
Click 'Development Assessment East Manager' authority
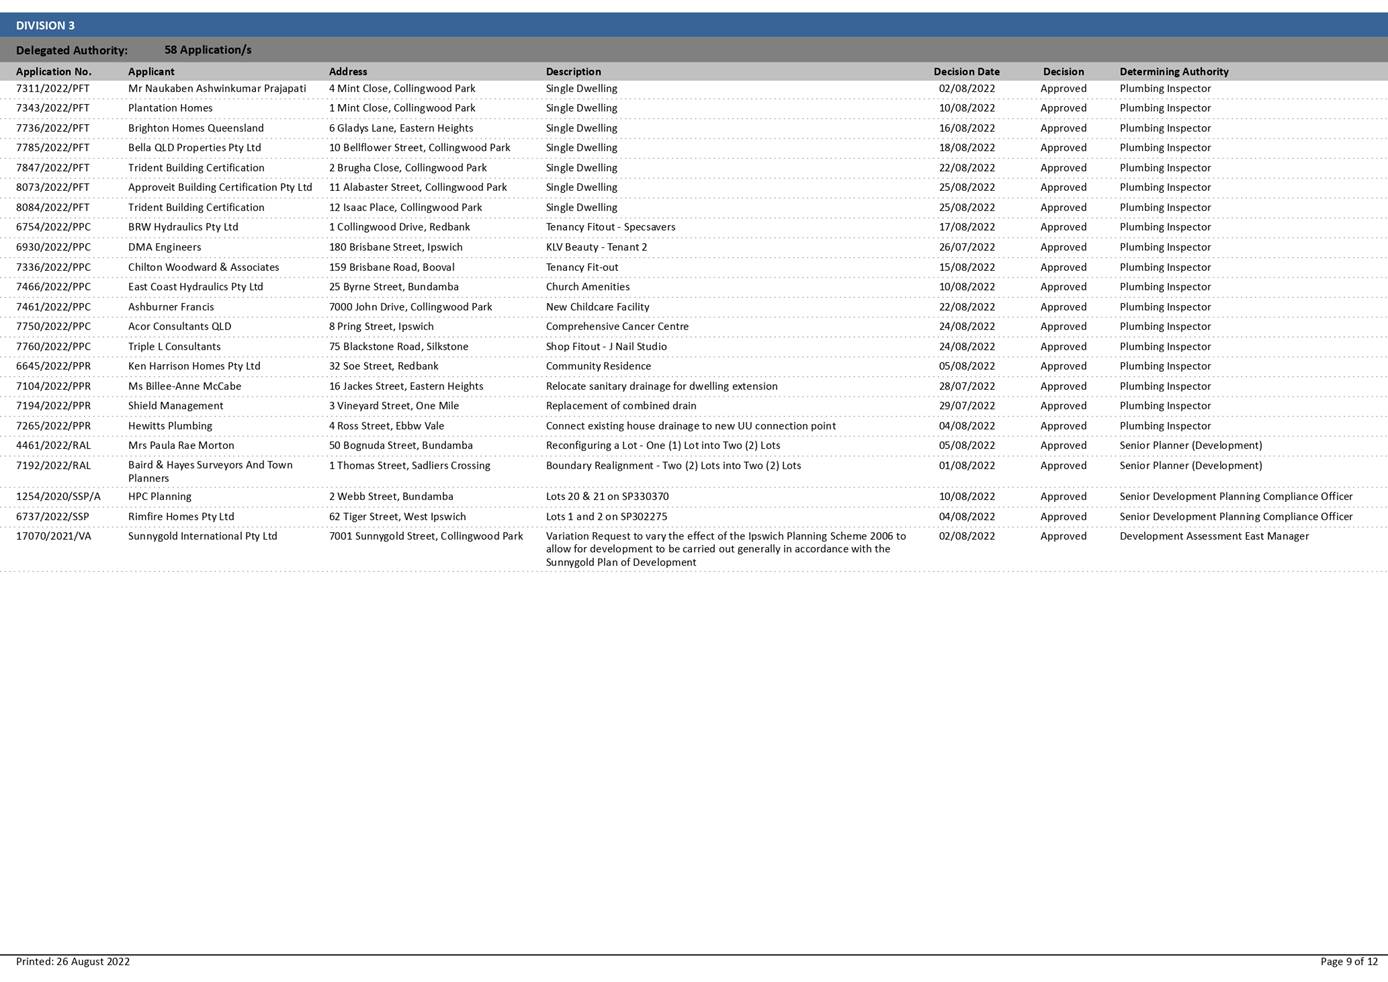tap(1214, 536)
